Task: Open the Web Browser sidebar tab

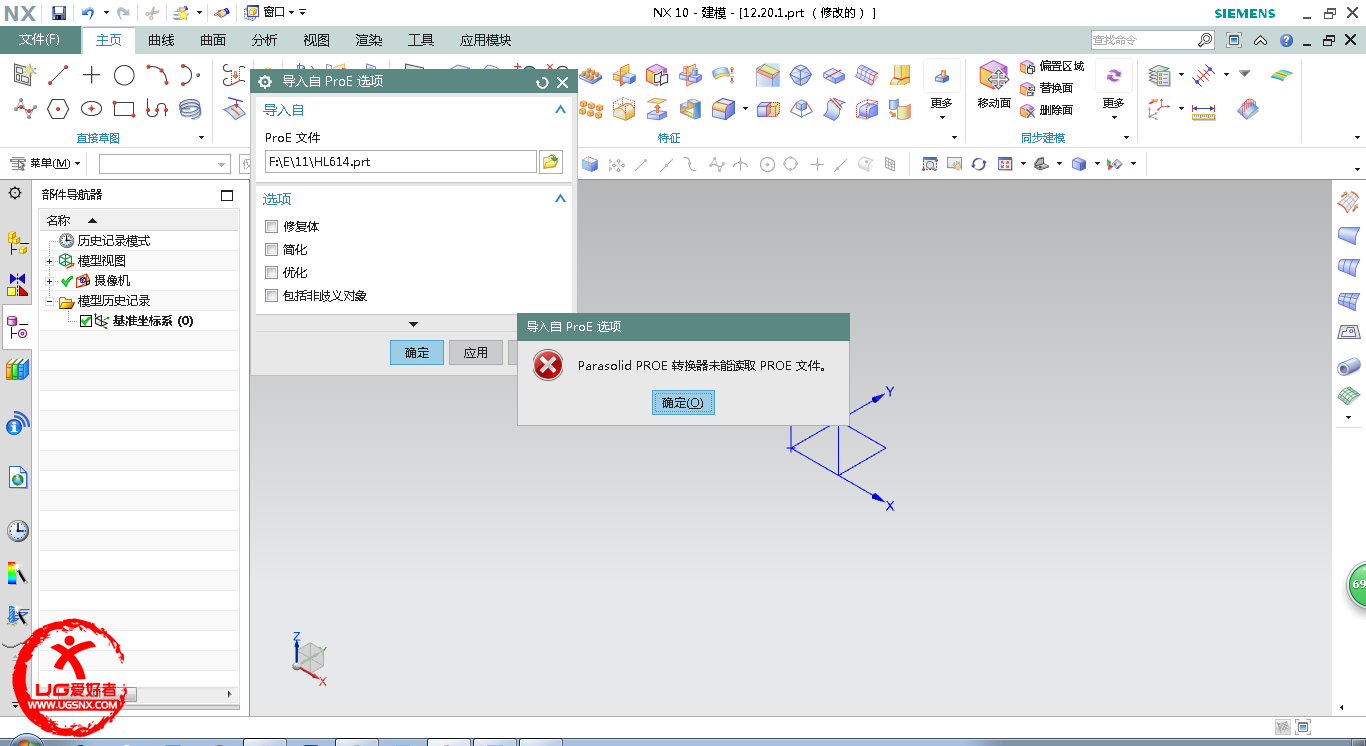Action: [17, 478]
